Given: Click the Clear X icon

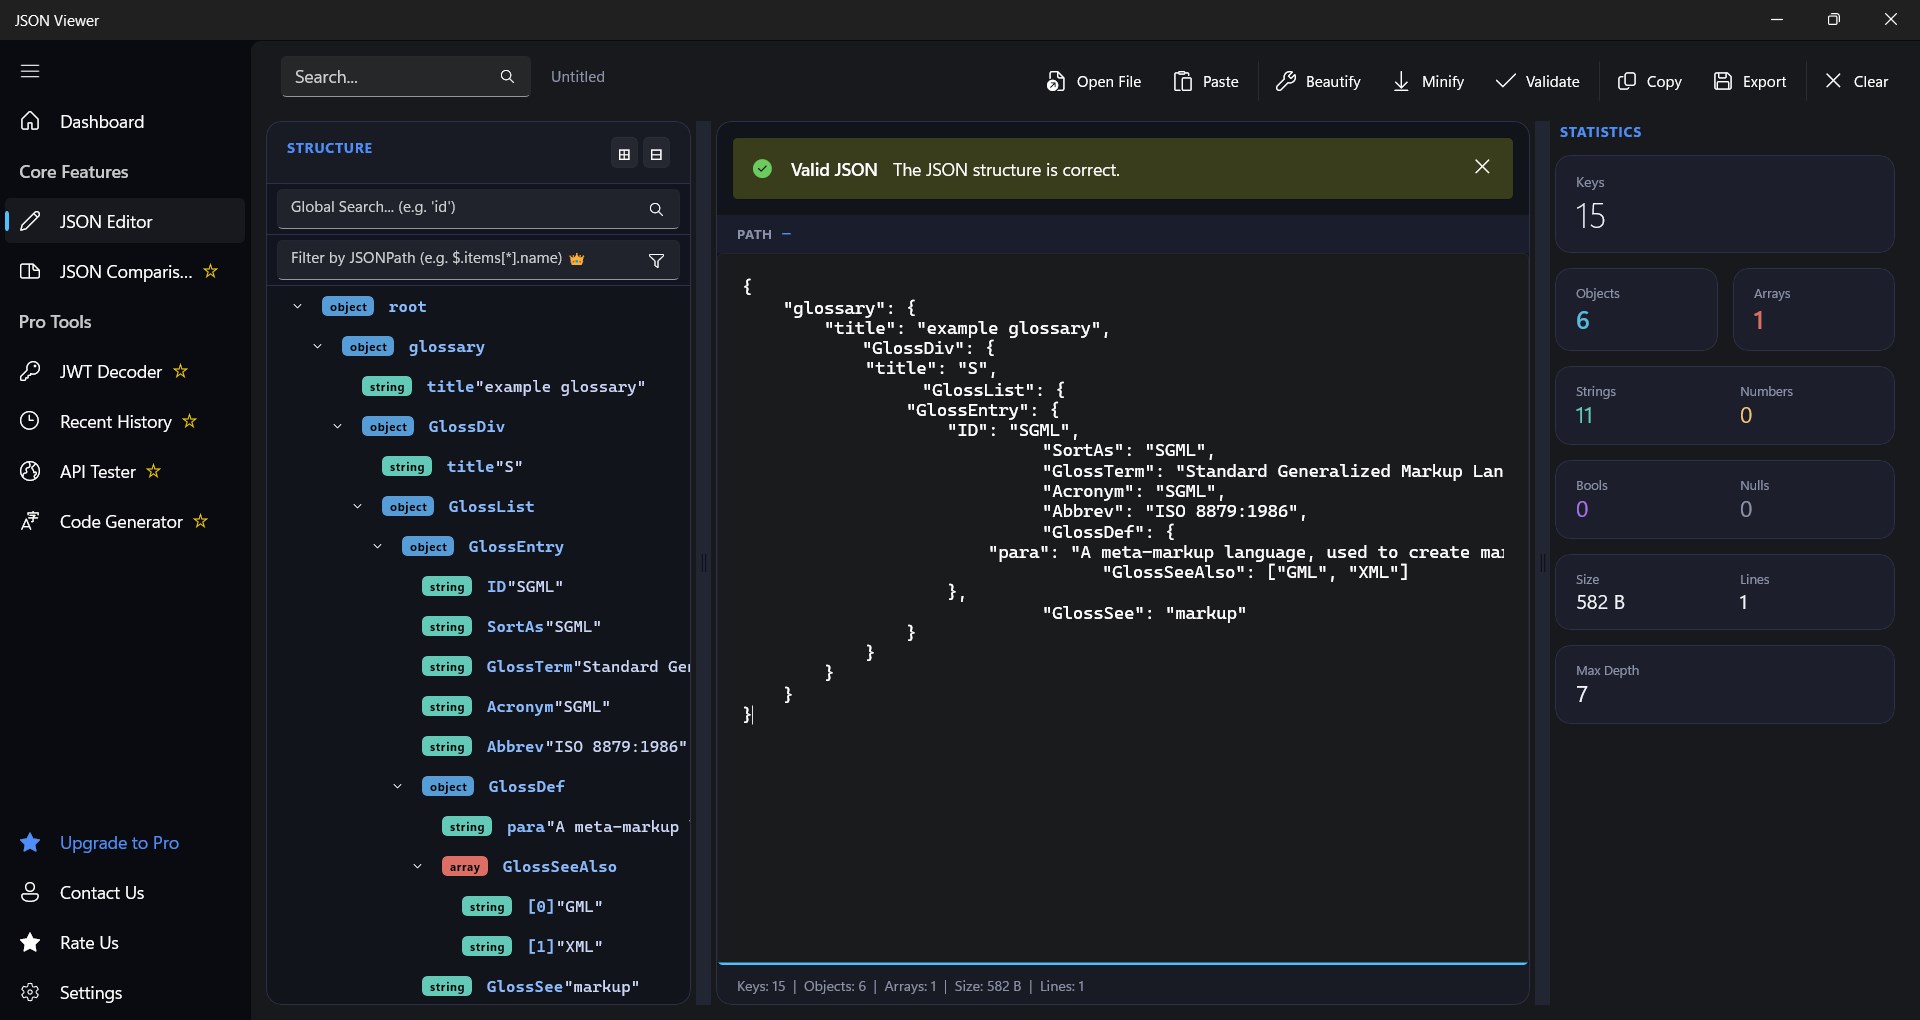Looking at the screenshot, I should tap(1833, 81).
